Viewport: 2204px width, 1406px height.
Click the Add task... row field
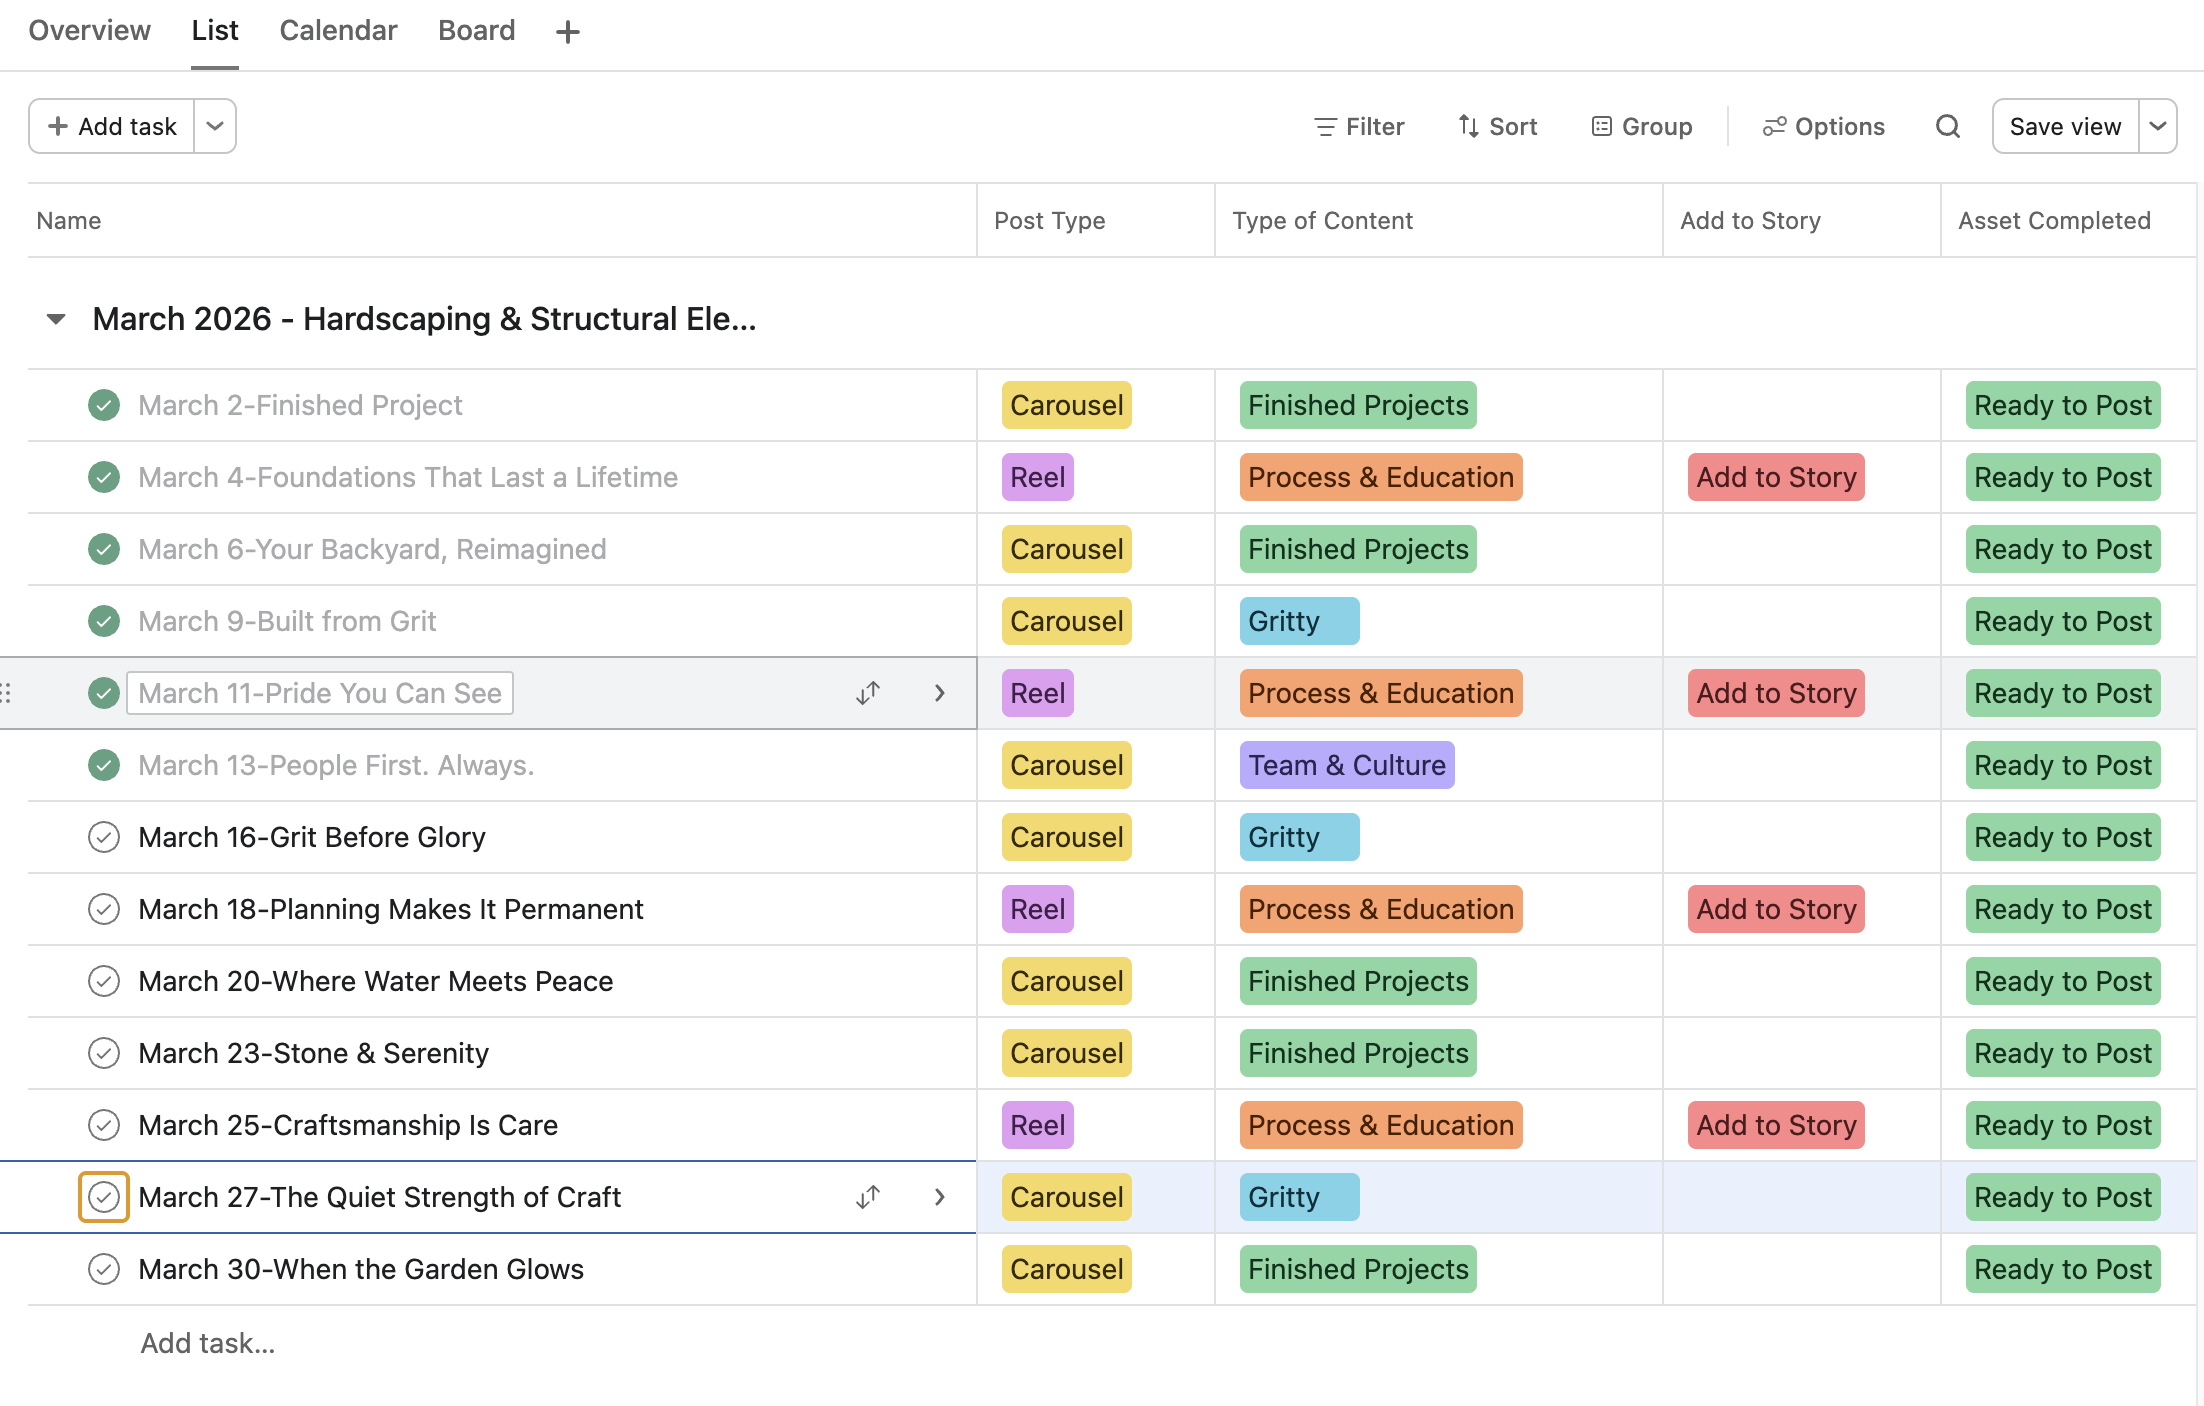tap(208, 1343)
